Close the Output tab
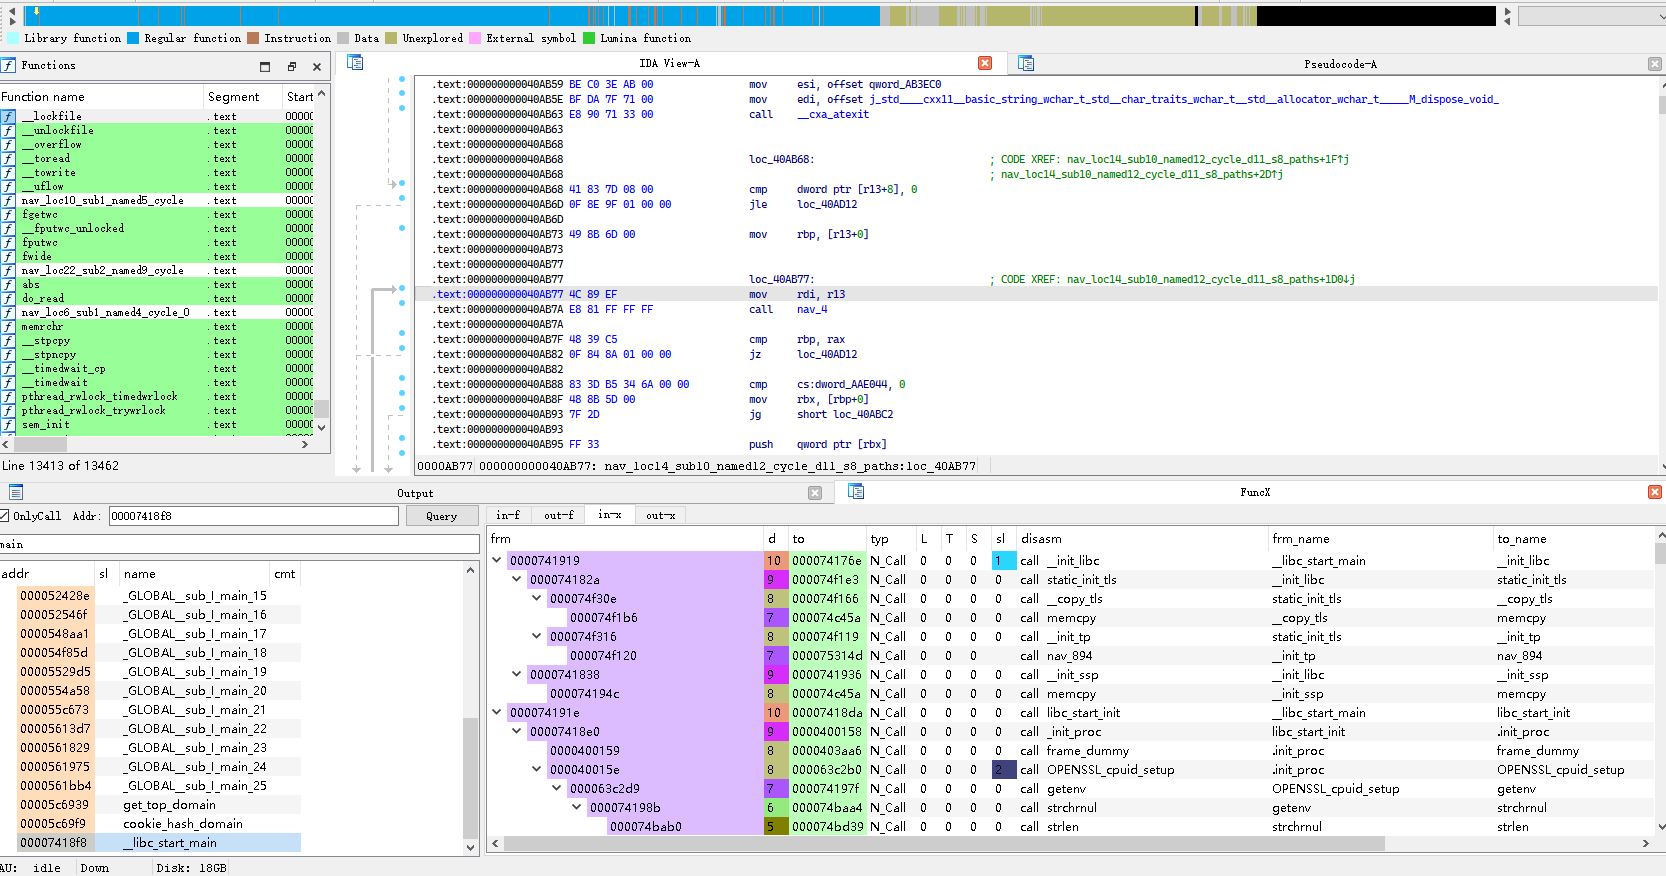The width and height of the screenshot is (1666, 876). point(815,493)
